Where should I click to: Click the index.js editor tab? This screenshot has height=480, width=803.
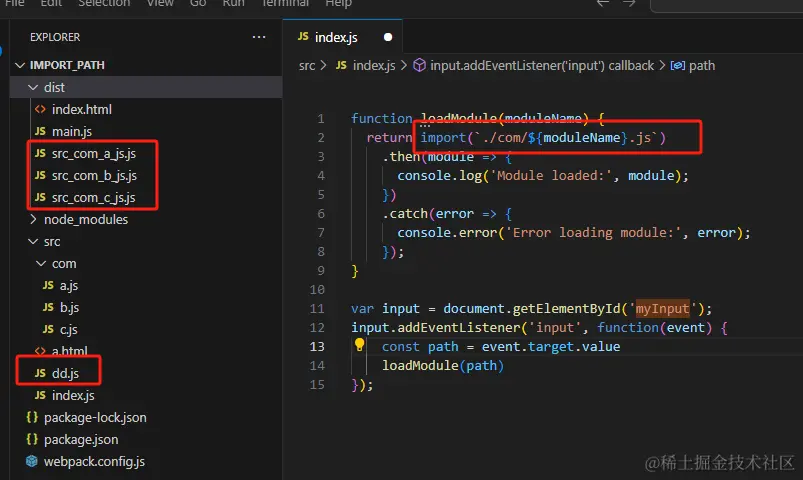pos(343,36)
